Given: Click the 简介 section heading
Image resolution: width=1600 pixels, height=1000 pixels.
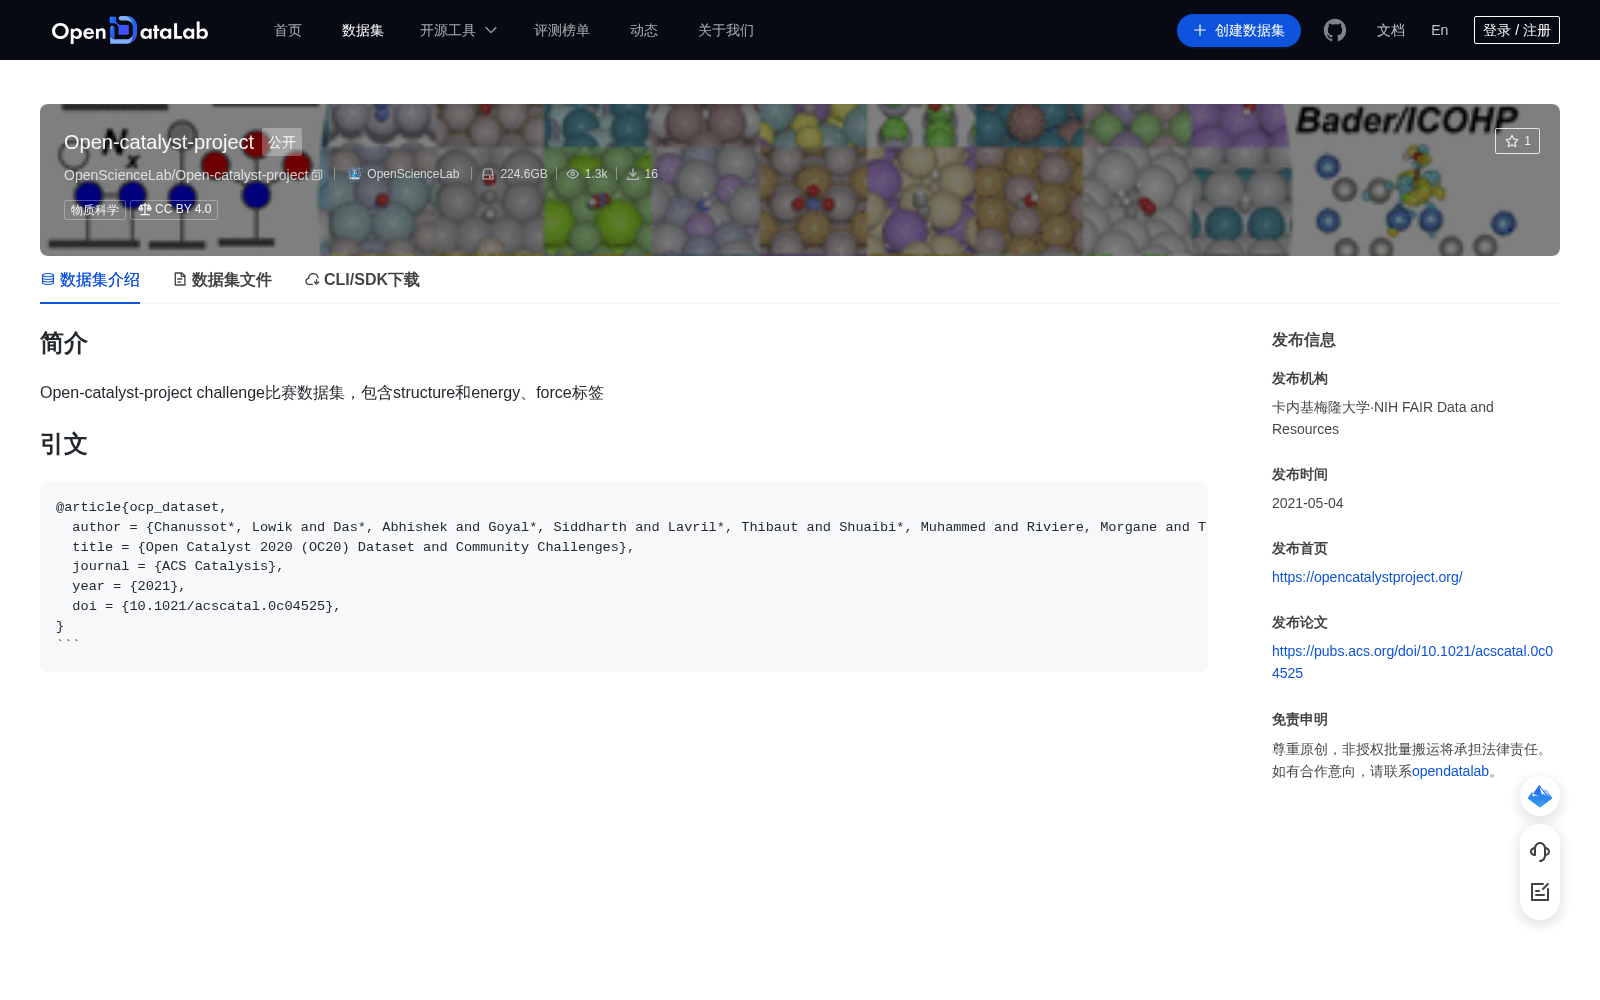Looking at the screenshot, I should (x=64, y=343).
